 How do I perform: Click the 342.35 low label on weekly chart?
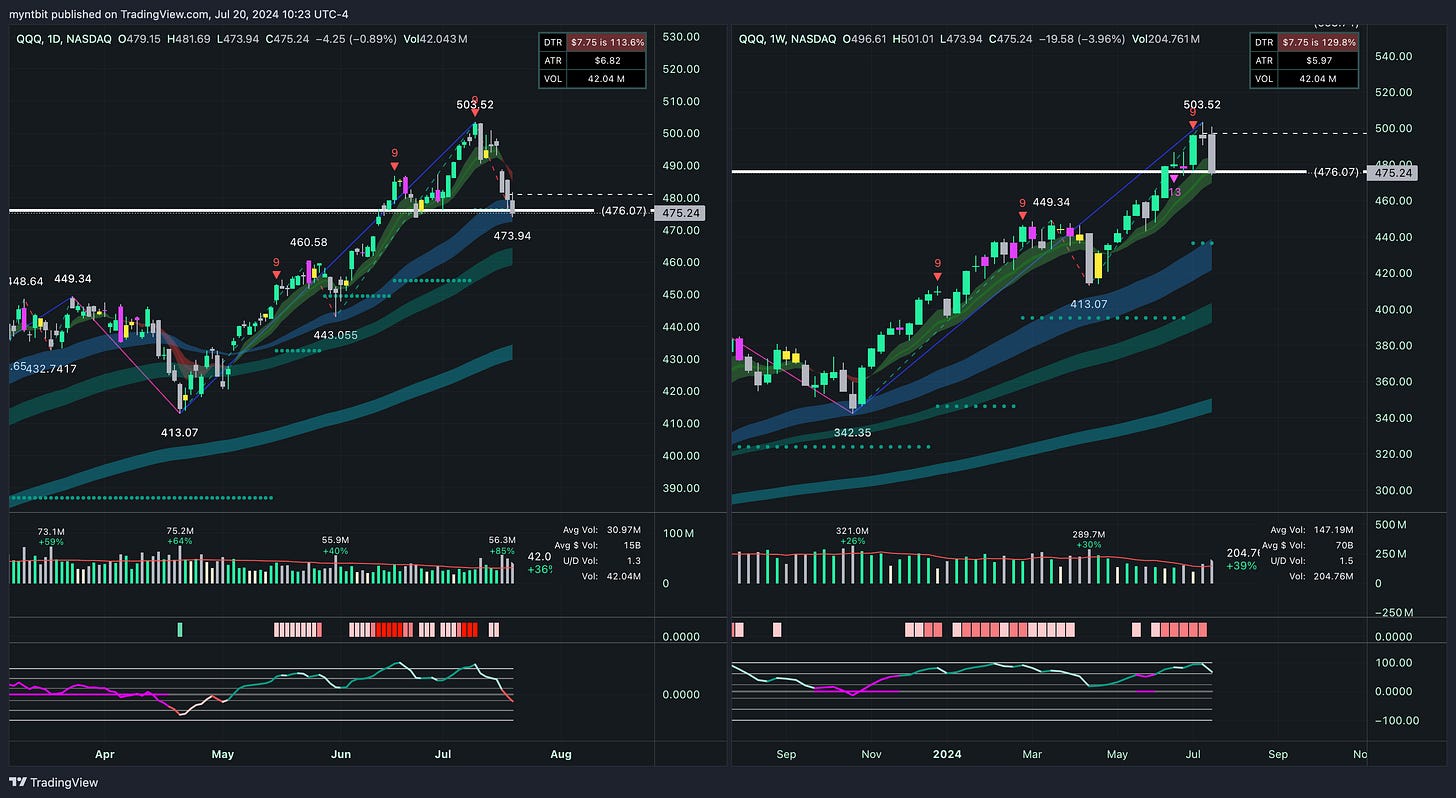pos(854,432)
